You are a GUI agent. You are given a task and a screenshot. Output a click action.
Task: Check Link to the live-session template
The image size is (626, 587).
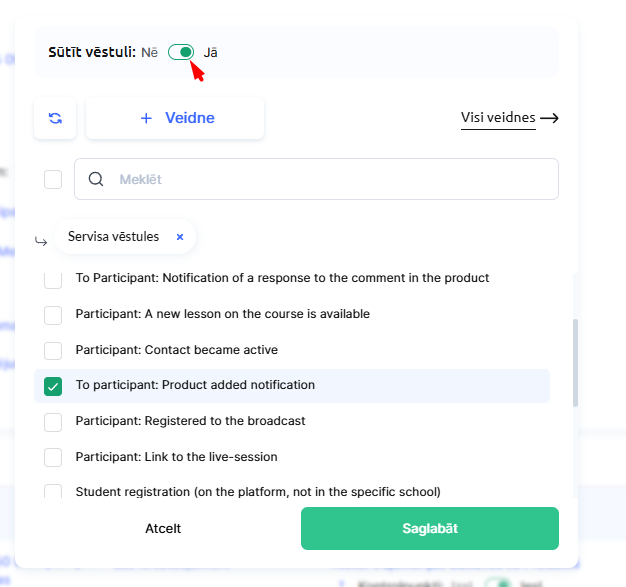click(x=53, y=457)
